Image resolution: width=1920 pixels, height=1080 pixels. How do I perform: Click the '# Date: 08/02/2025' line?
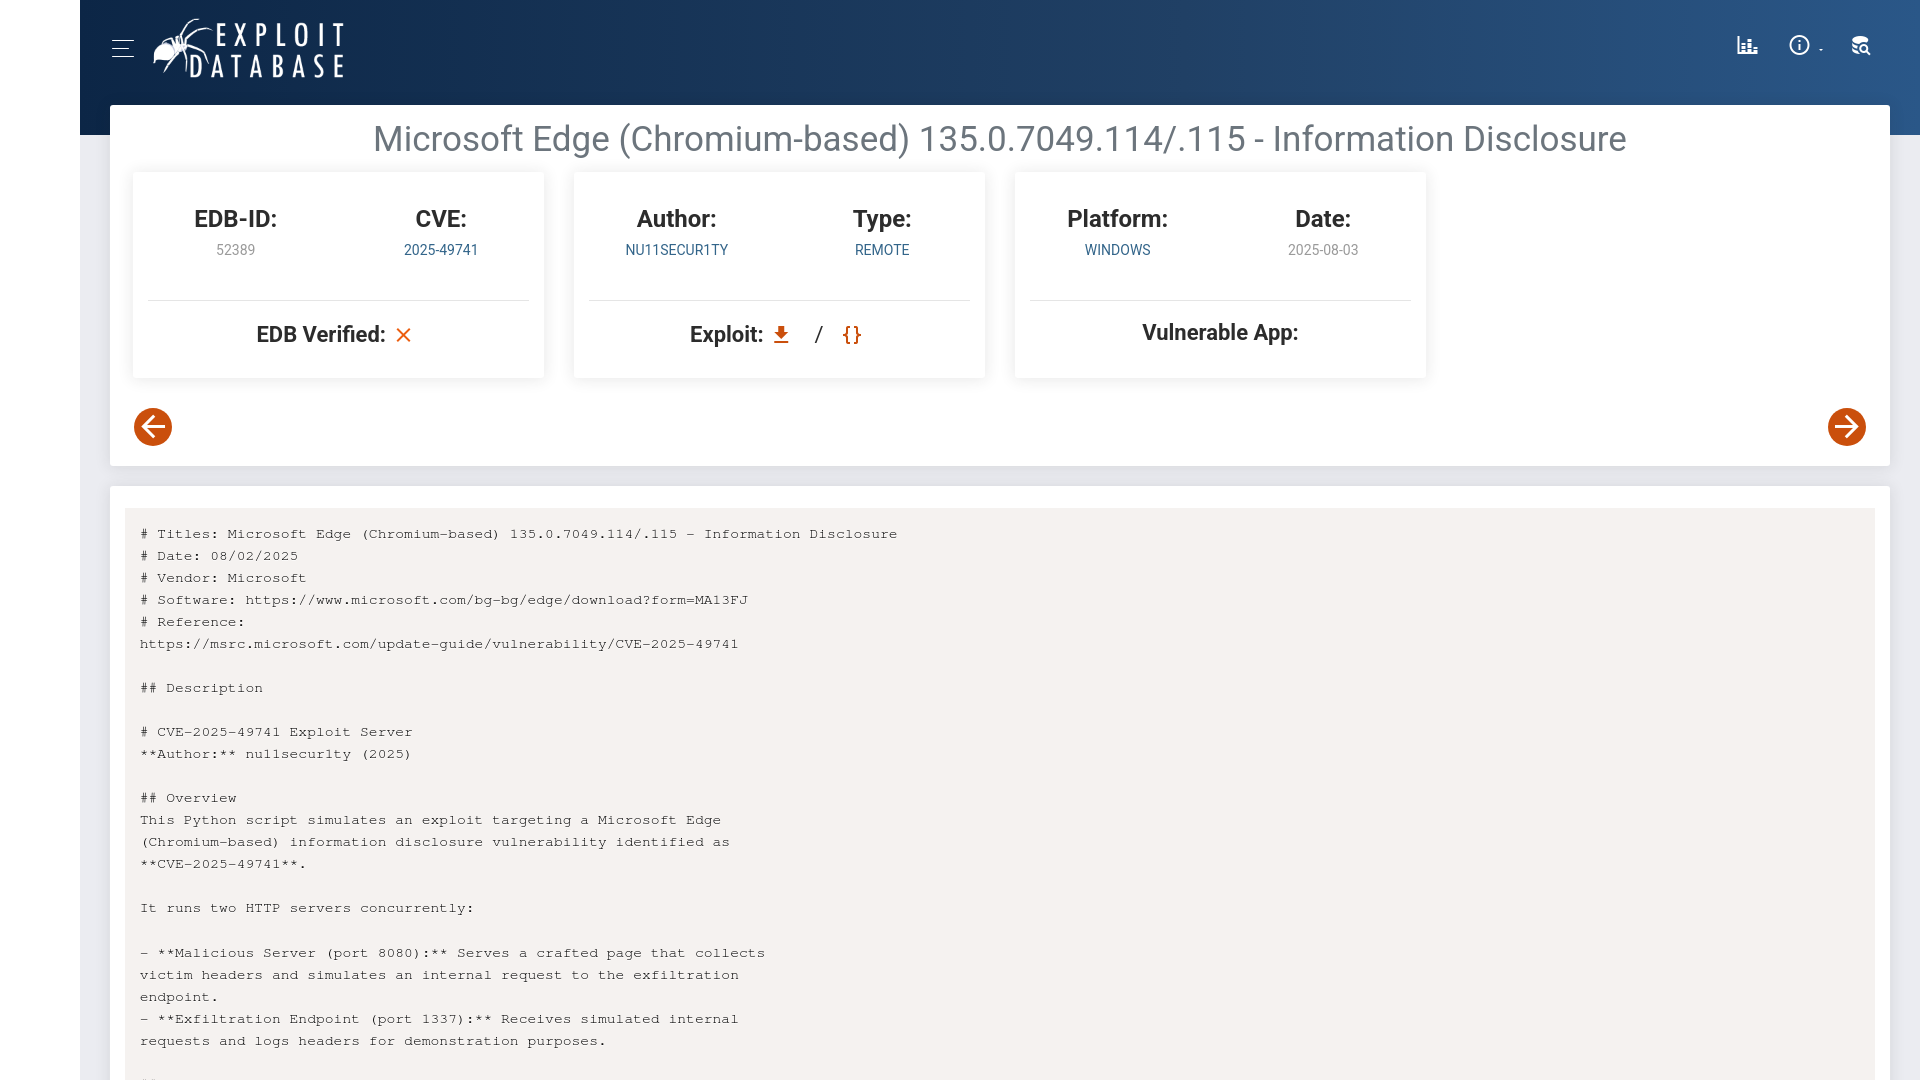pyautogui.click(x=219, y=556)
